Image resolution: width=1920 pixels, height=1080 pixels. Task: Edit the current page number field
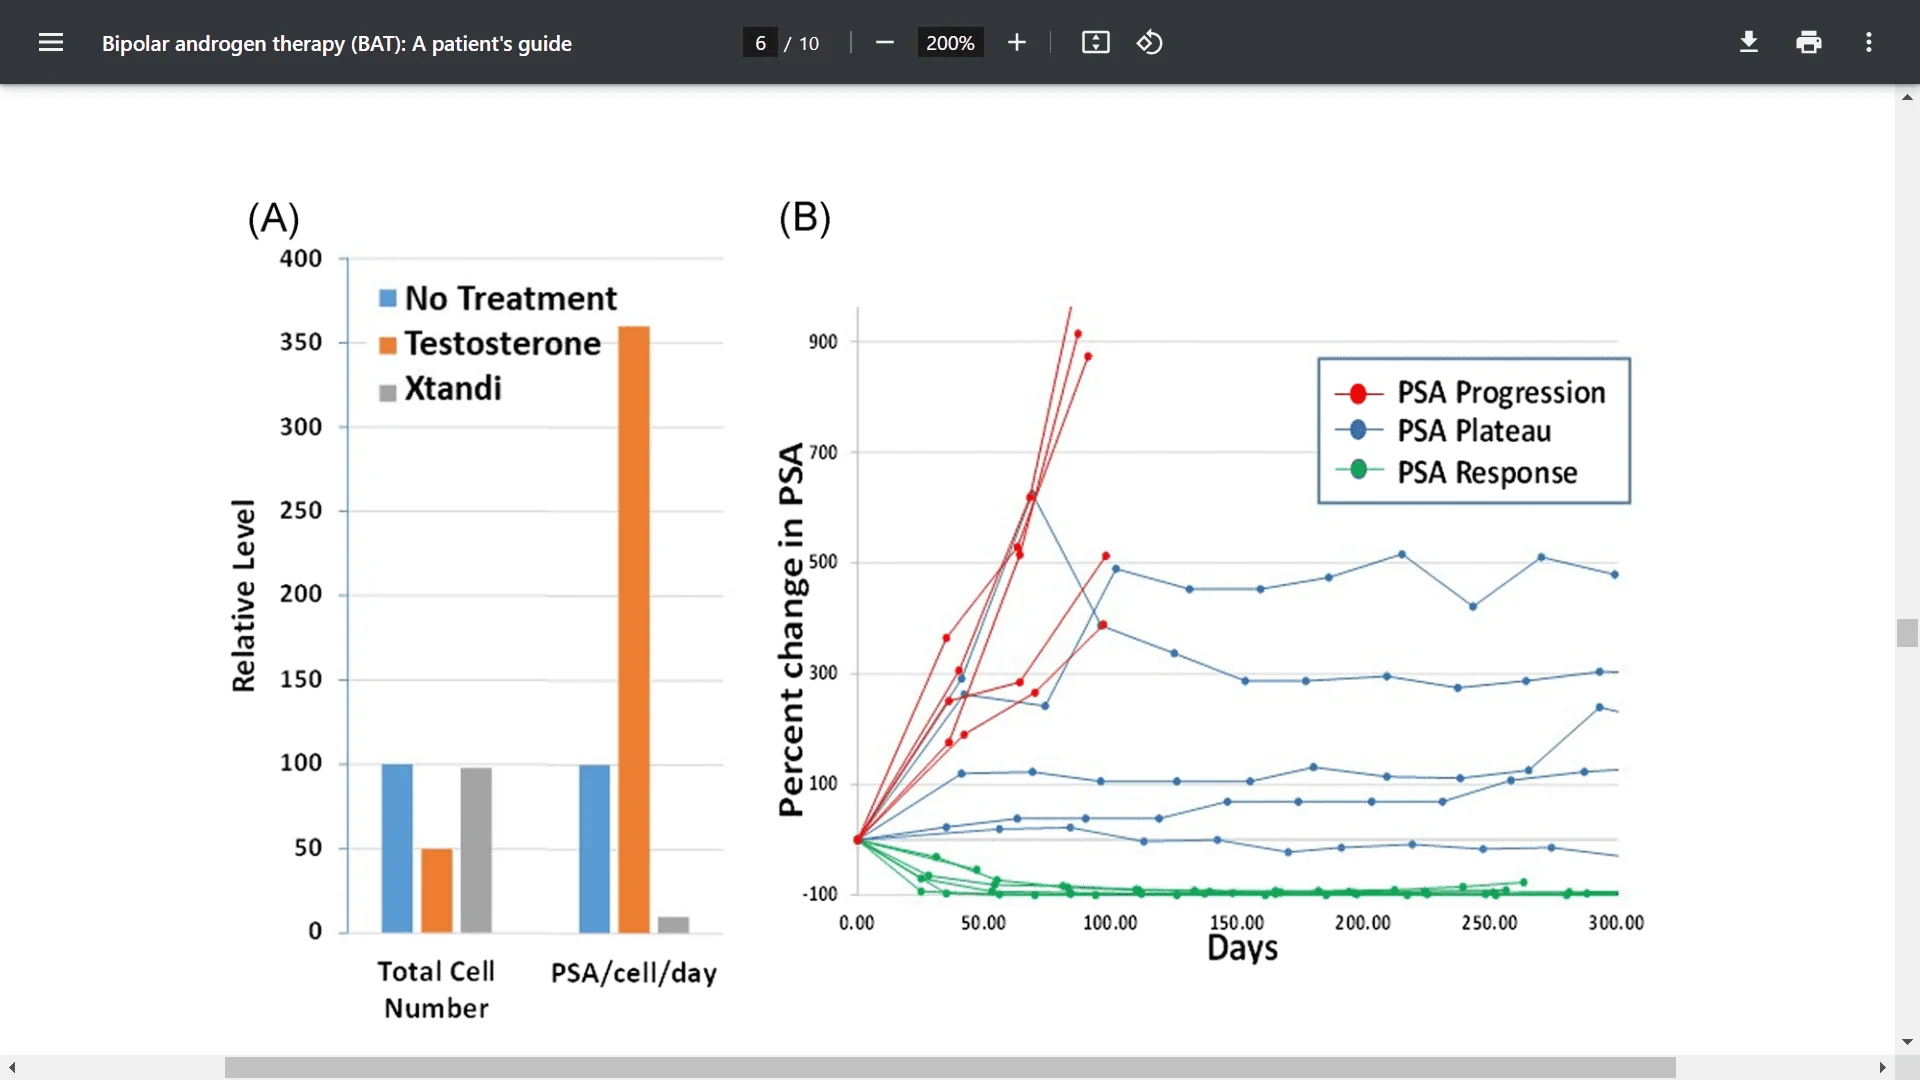click(760, 43)
